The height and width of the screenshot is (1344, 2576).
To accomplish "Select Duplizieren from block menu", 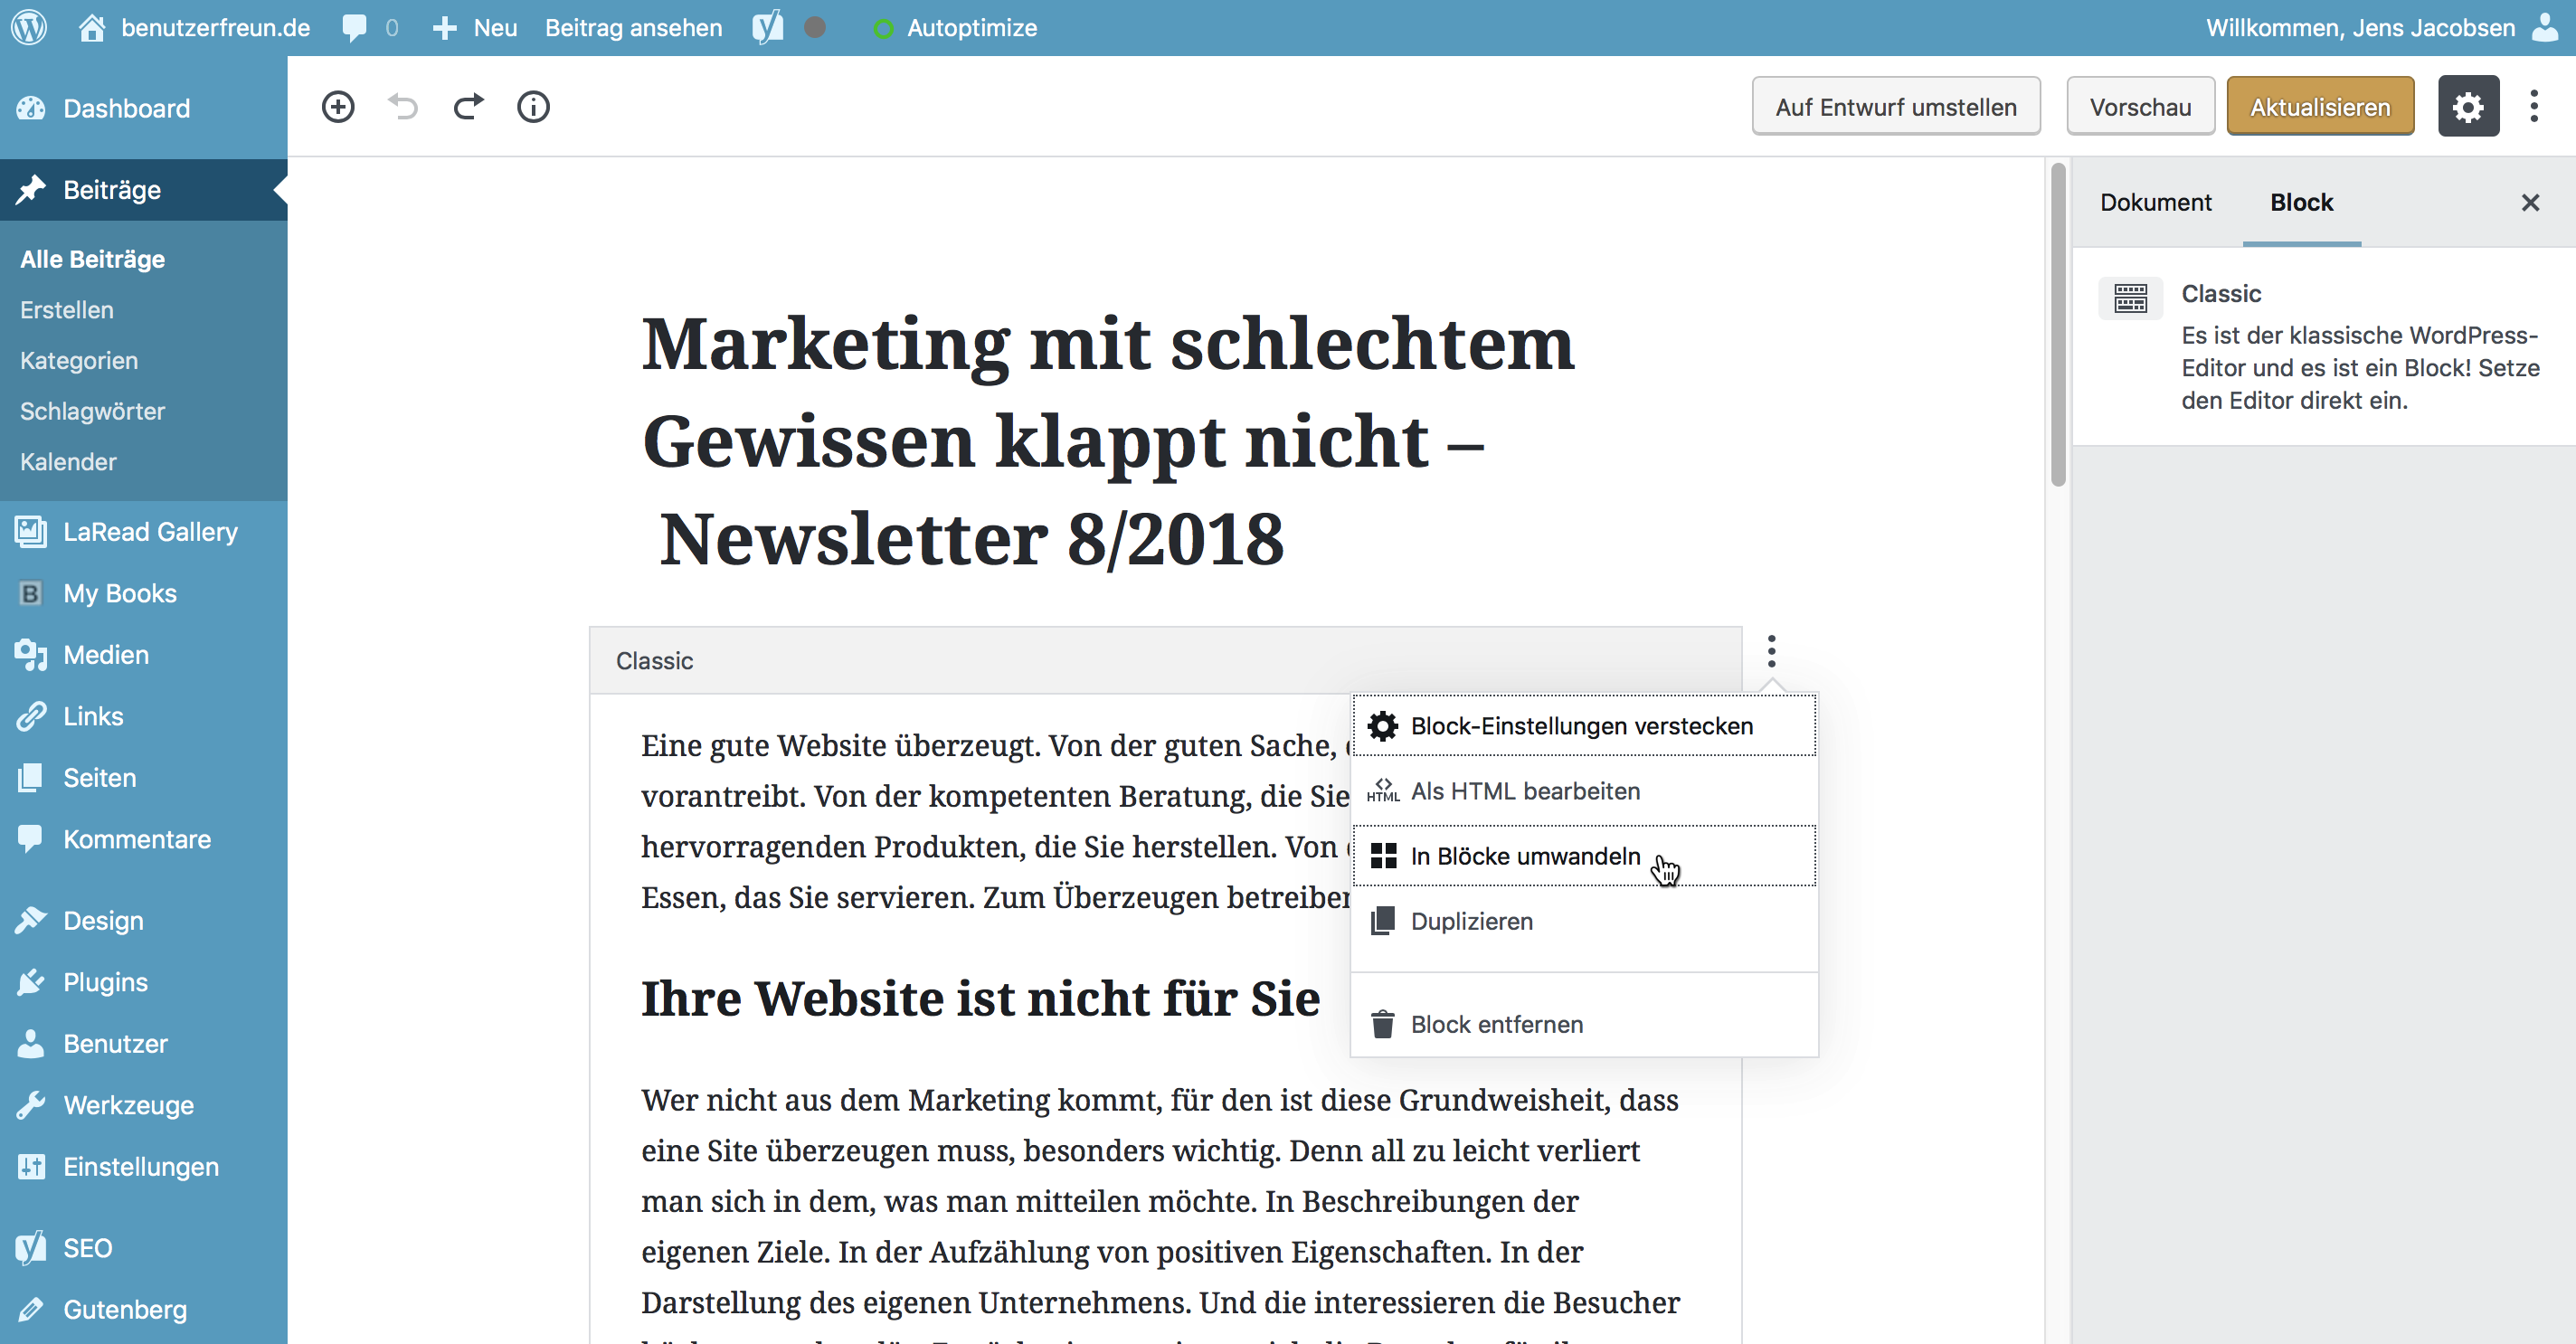I will (x=1584, y=920).
